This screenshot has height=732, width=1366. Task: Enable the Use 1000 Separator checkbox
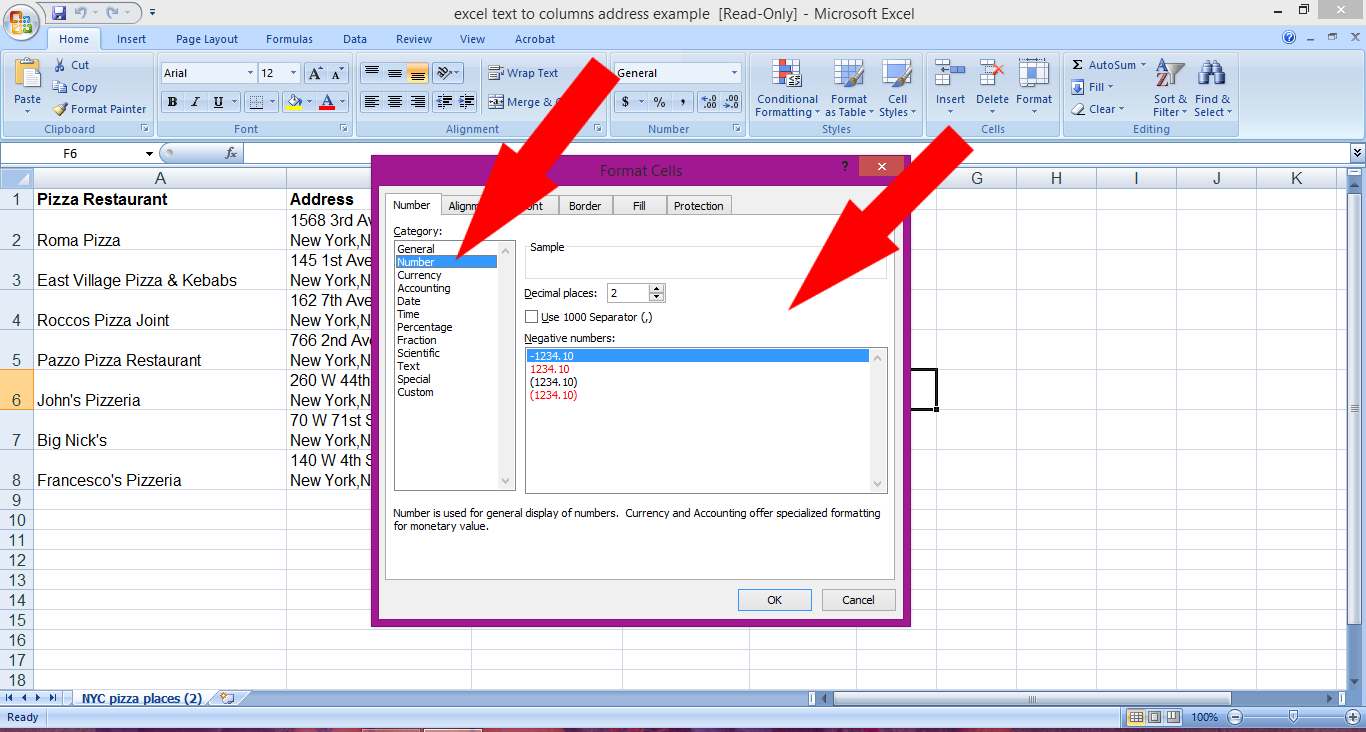point(532,316)
